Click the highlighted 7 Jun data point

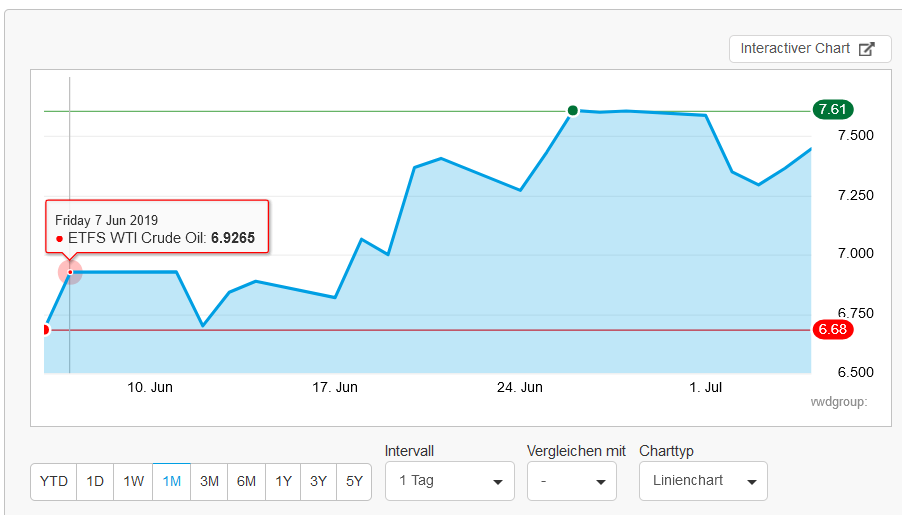(69, 271)
